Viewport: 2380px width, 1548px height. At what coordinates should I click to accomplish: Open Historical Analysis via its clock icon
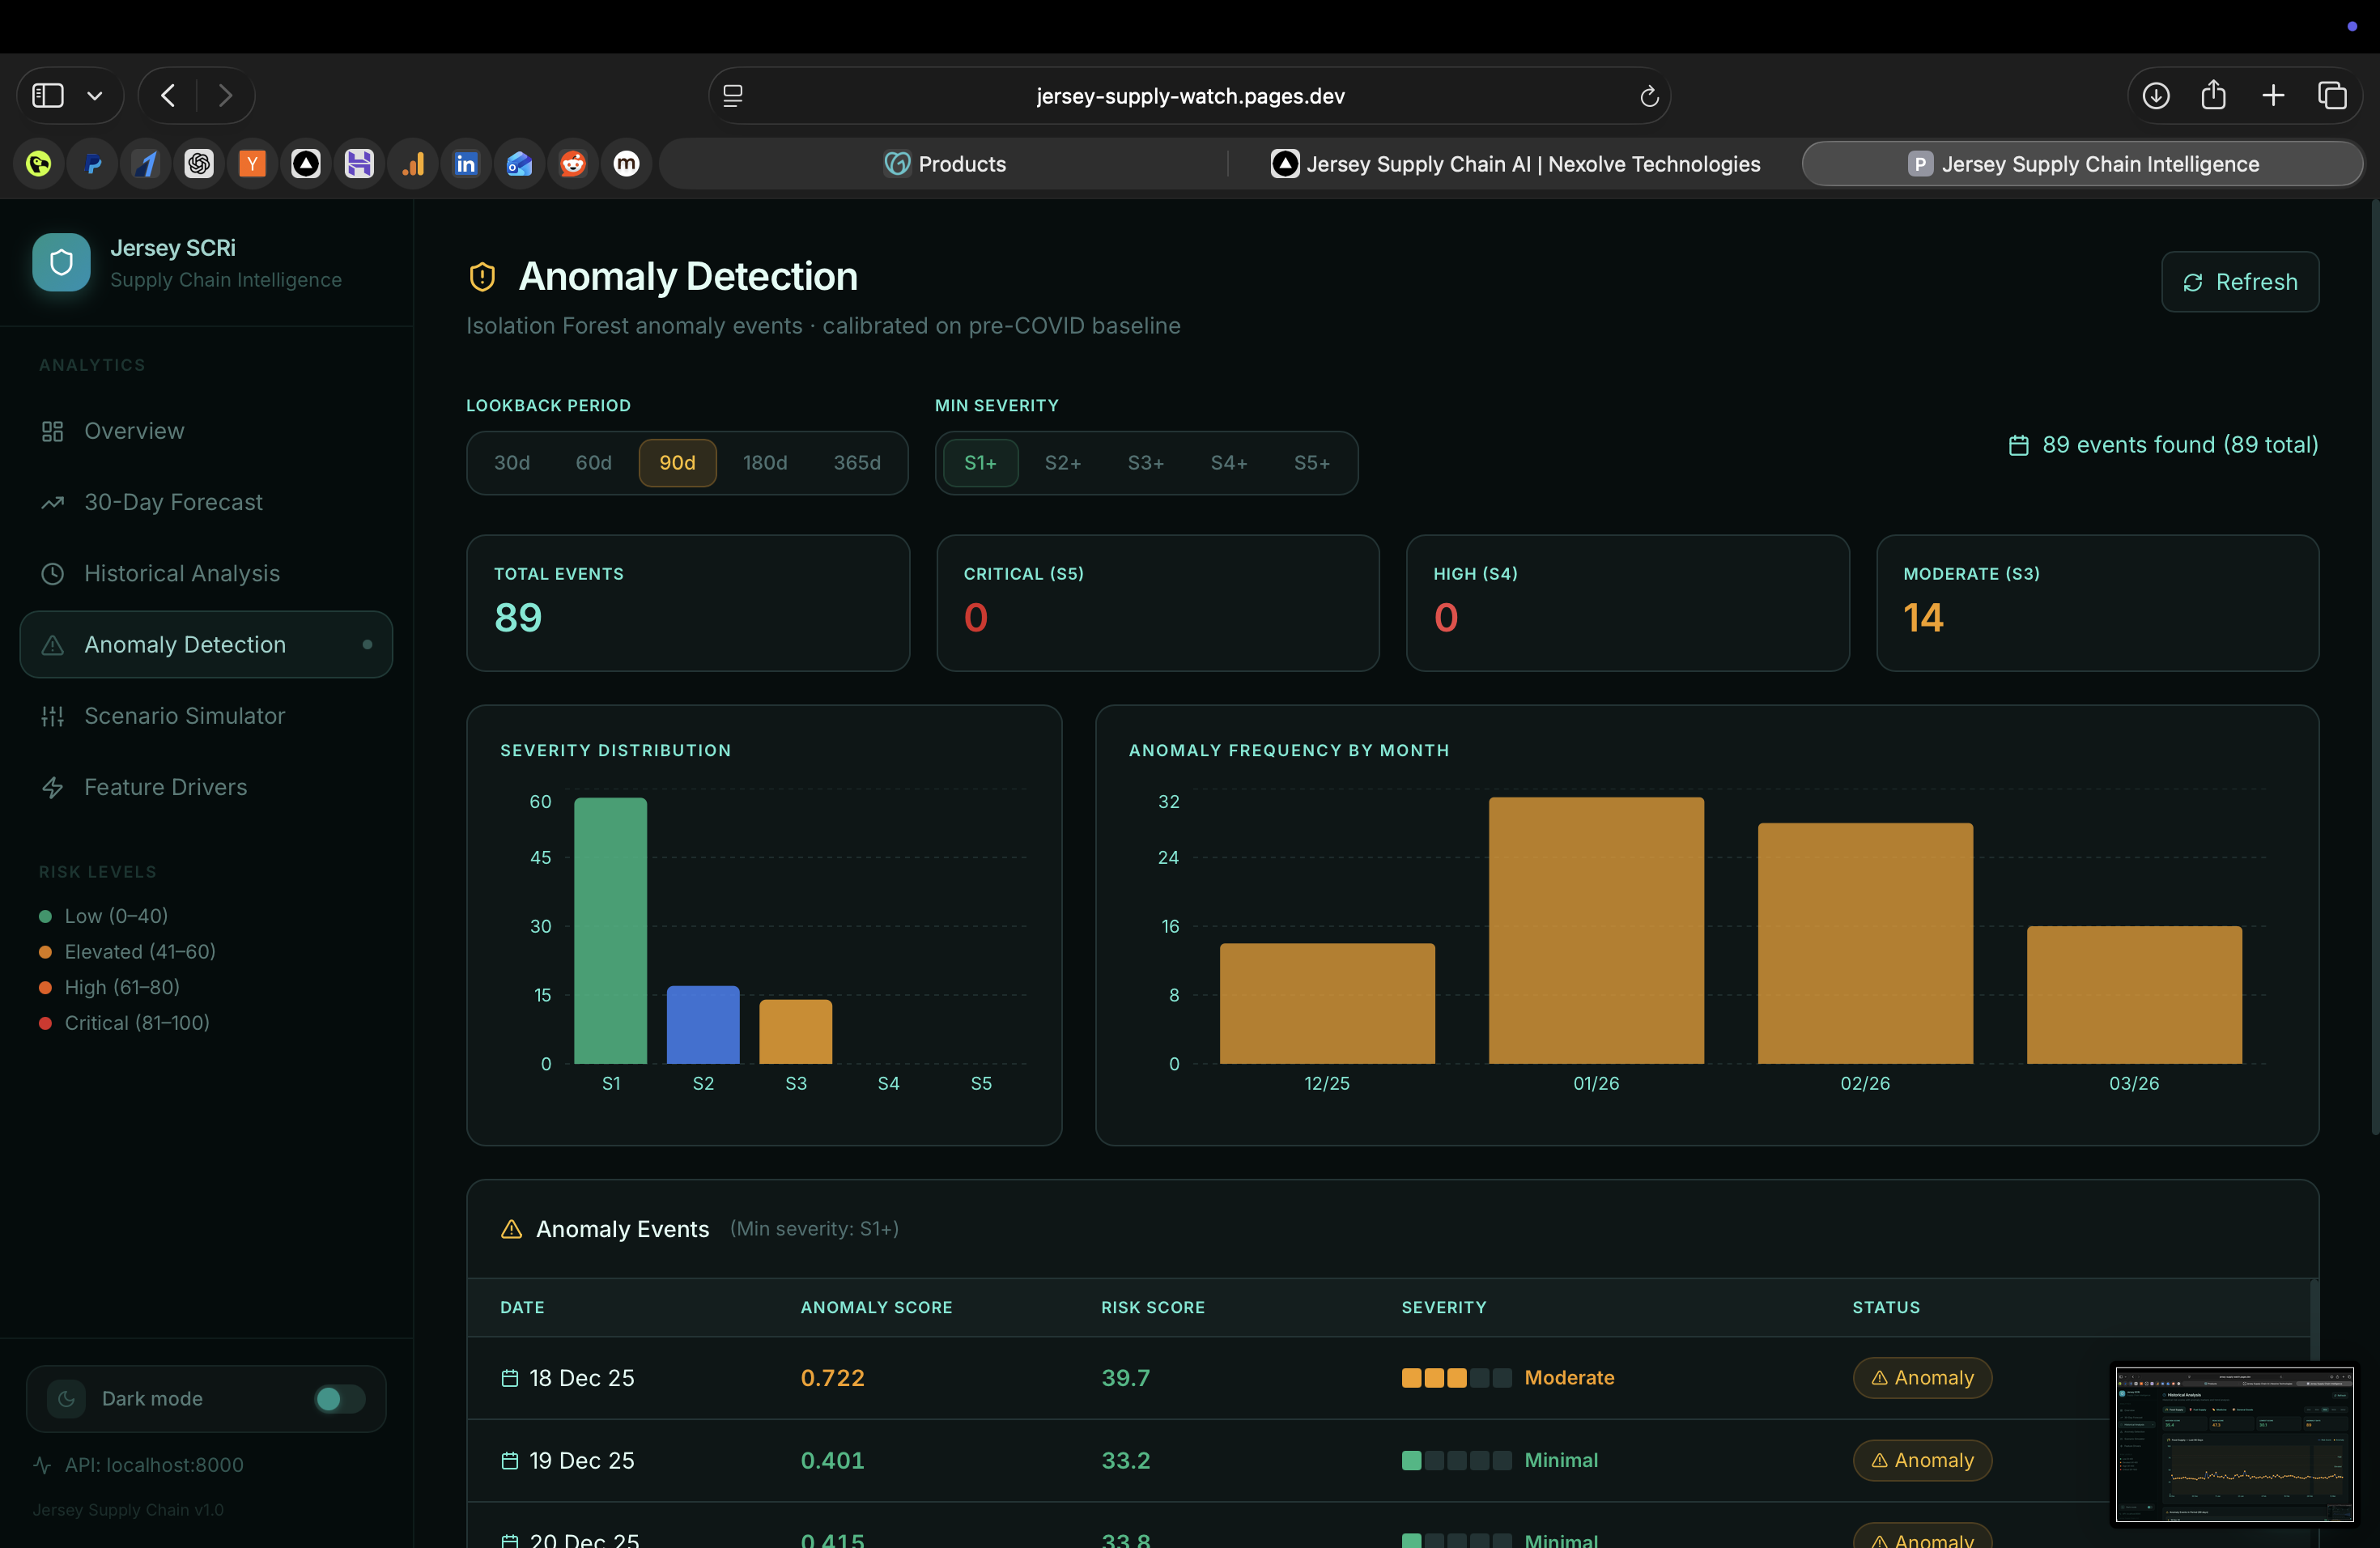pos(52,573)
